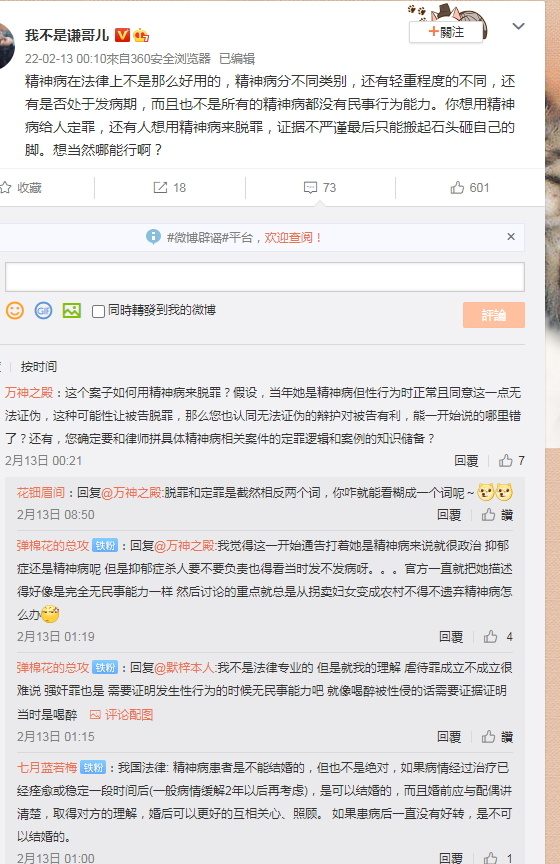The width and height of the screenshot is (560, 864).
Task: Click the comment bubble icon showing 73
Action: click(x=310, y=188)
